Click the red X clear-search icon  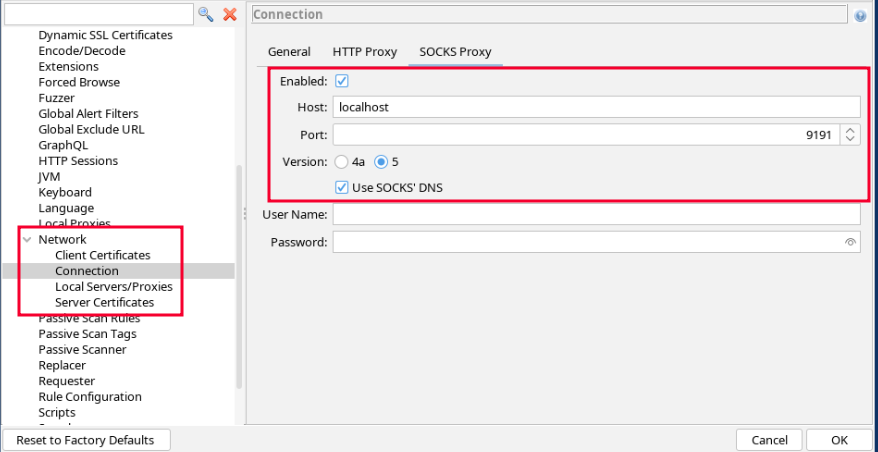pos(230,14)
